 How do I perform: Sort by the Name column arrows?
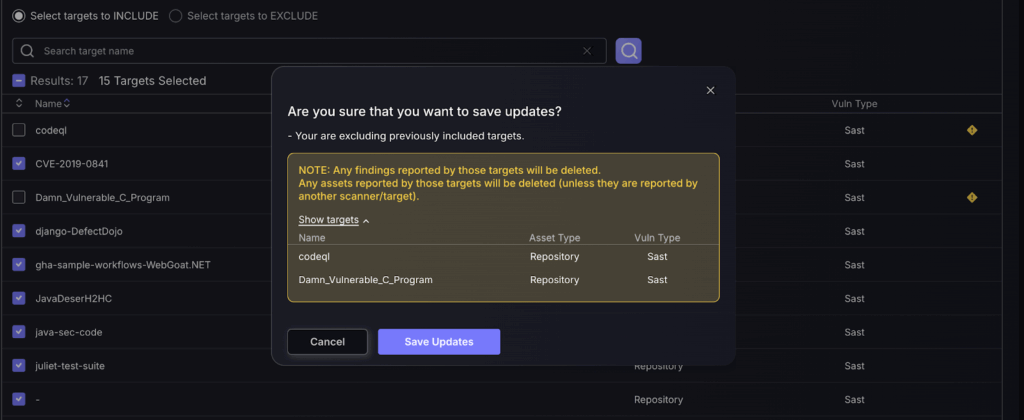tap(67, 103)
